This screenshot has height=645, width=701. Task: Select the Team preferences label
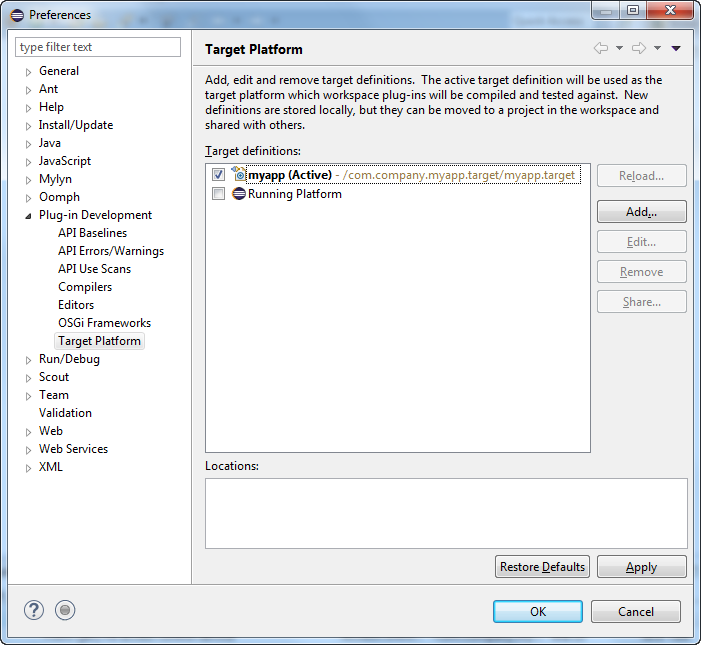(54, 395)
